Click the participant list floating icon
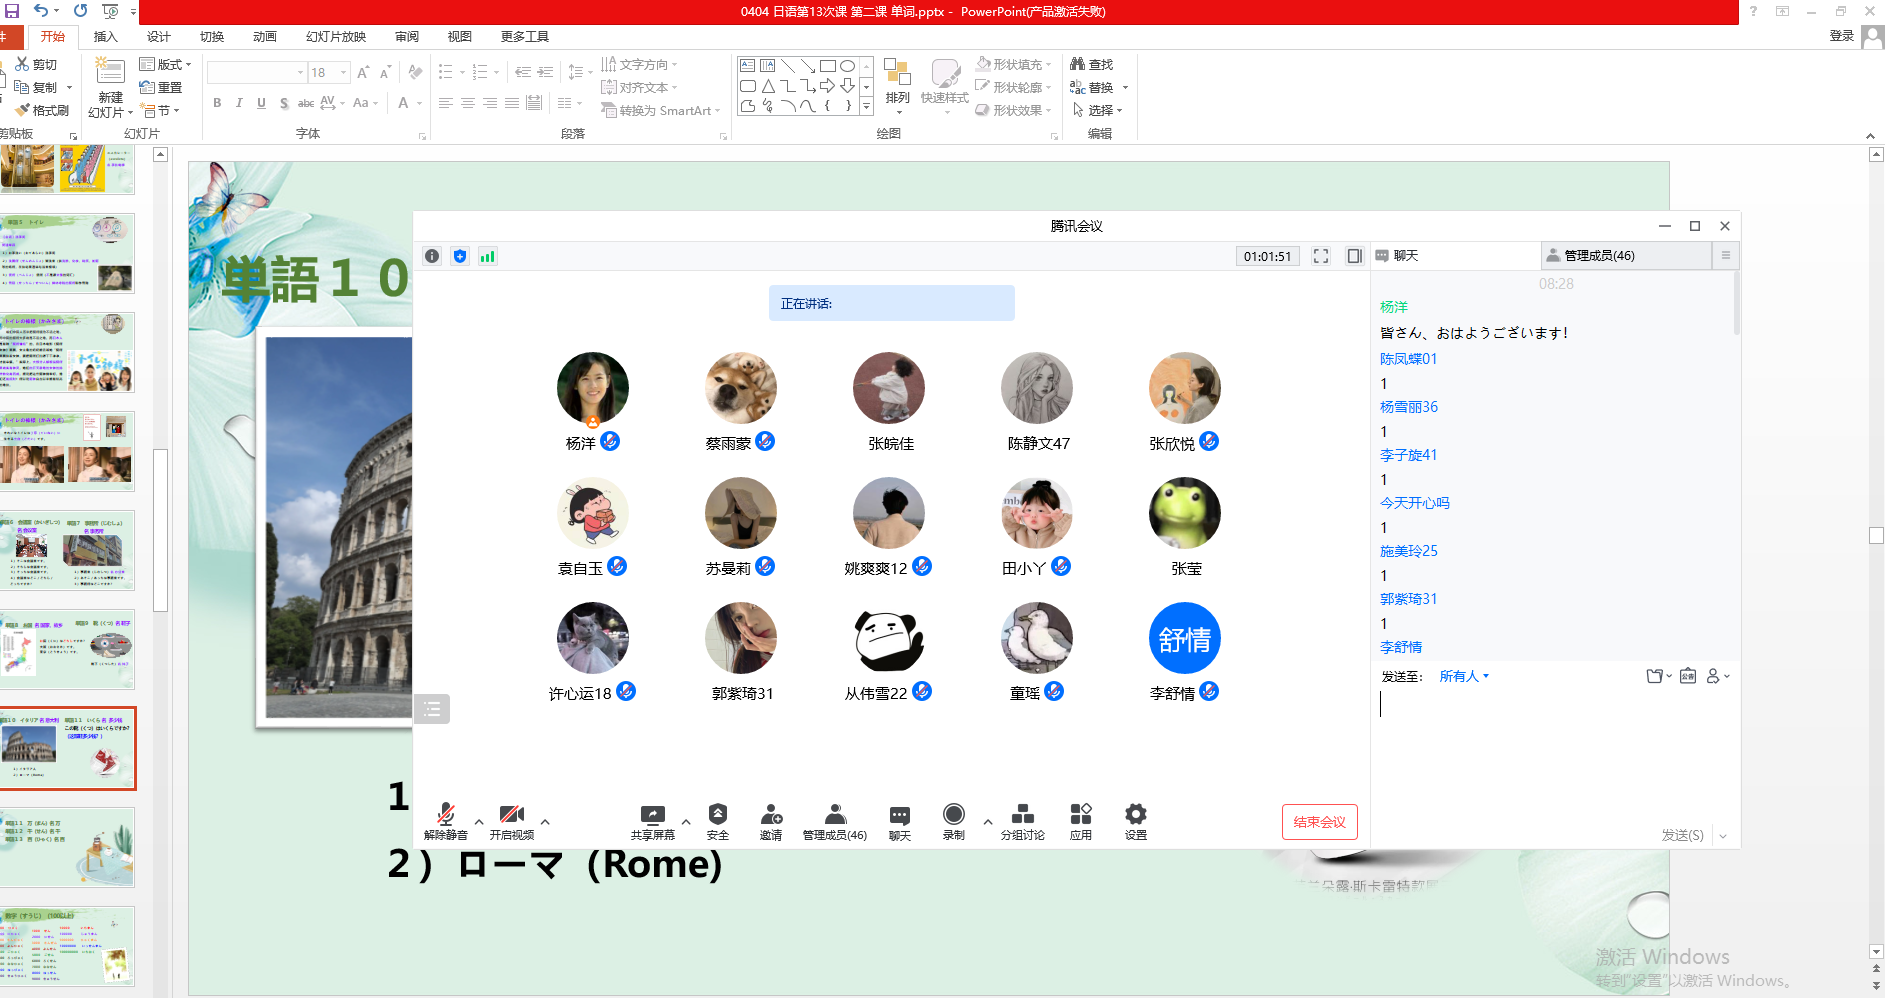The height and width of the screenshot is (998, 1885). [432, 709]
